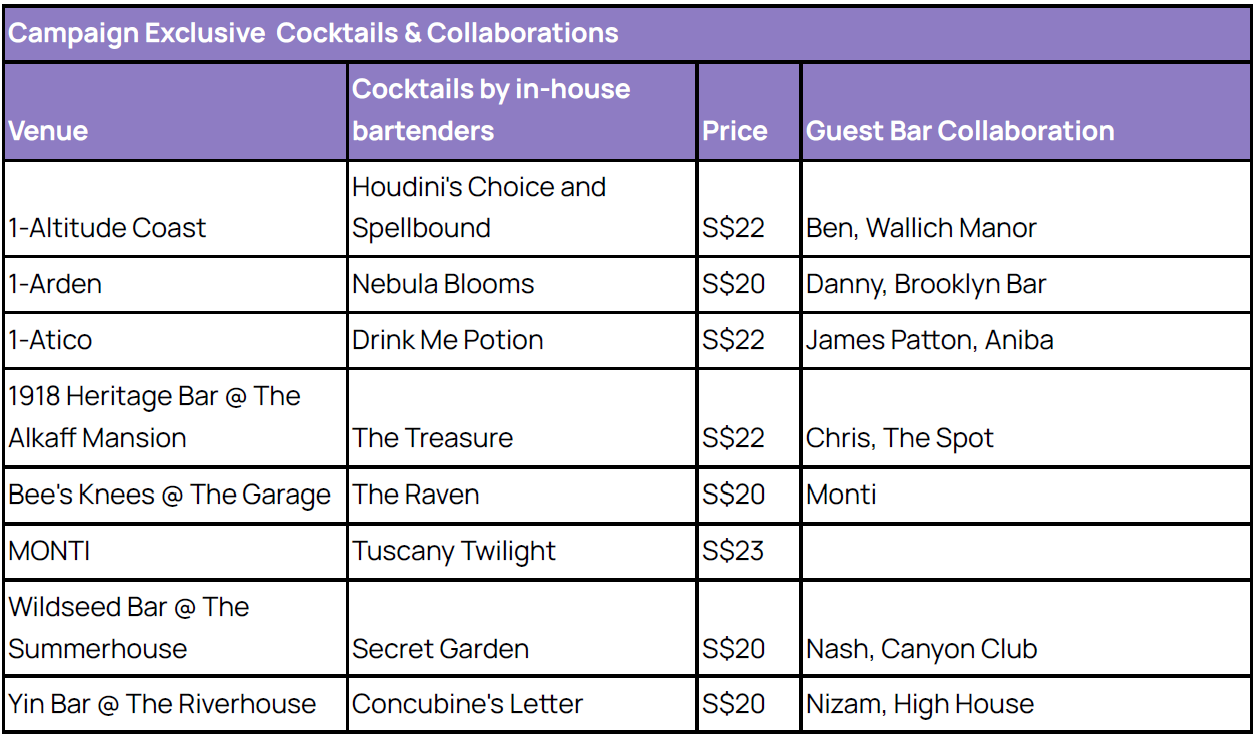The image size is (1258, 736).
Task: Select the Houdini's Choice and Spellbound cell
Action: tap(522, 208)
